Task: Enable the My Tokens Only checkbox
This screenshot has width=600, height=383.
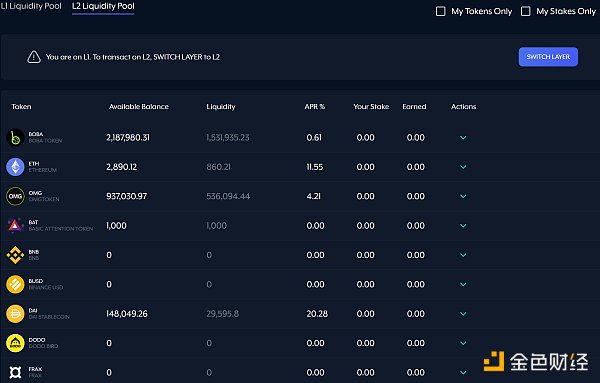Action: click(440, 11)
